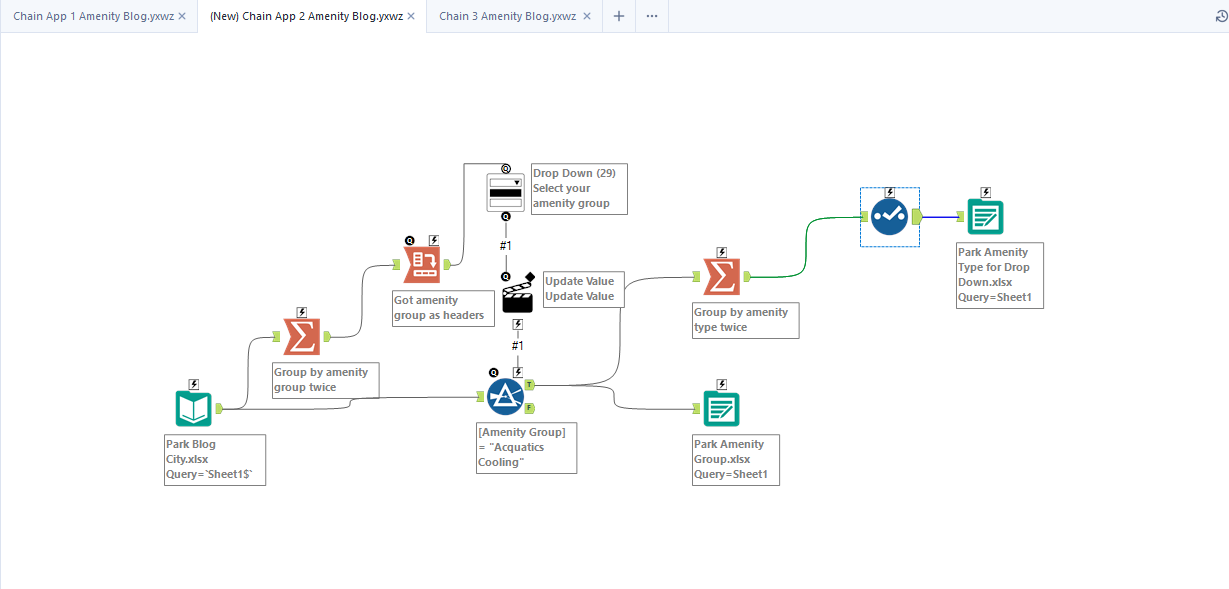Image resolution: width=1229 pixels, height=589 pixels.
Task: Select the Park Blog City.xlsx Input Data tool
Action: click(194, 408)
